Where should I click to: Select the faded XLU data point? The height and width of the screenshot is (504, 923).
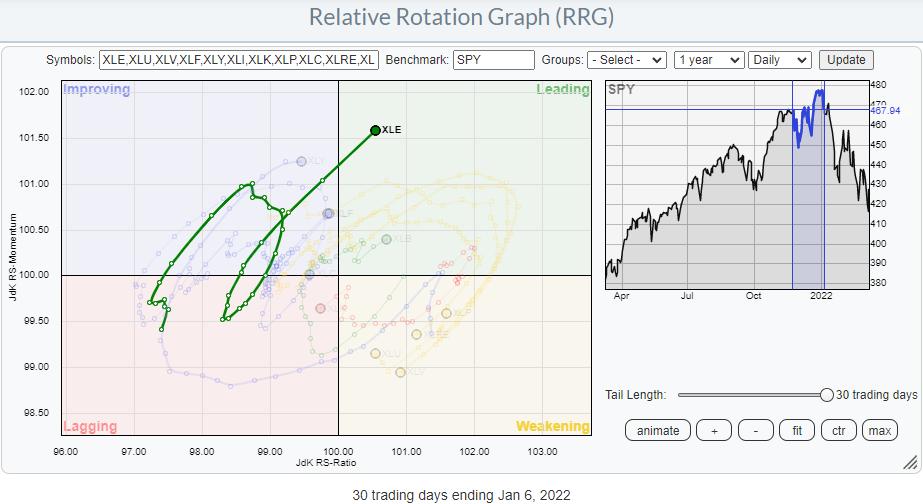click(376, 353)
